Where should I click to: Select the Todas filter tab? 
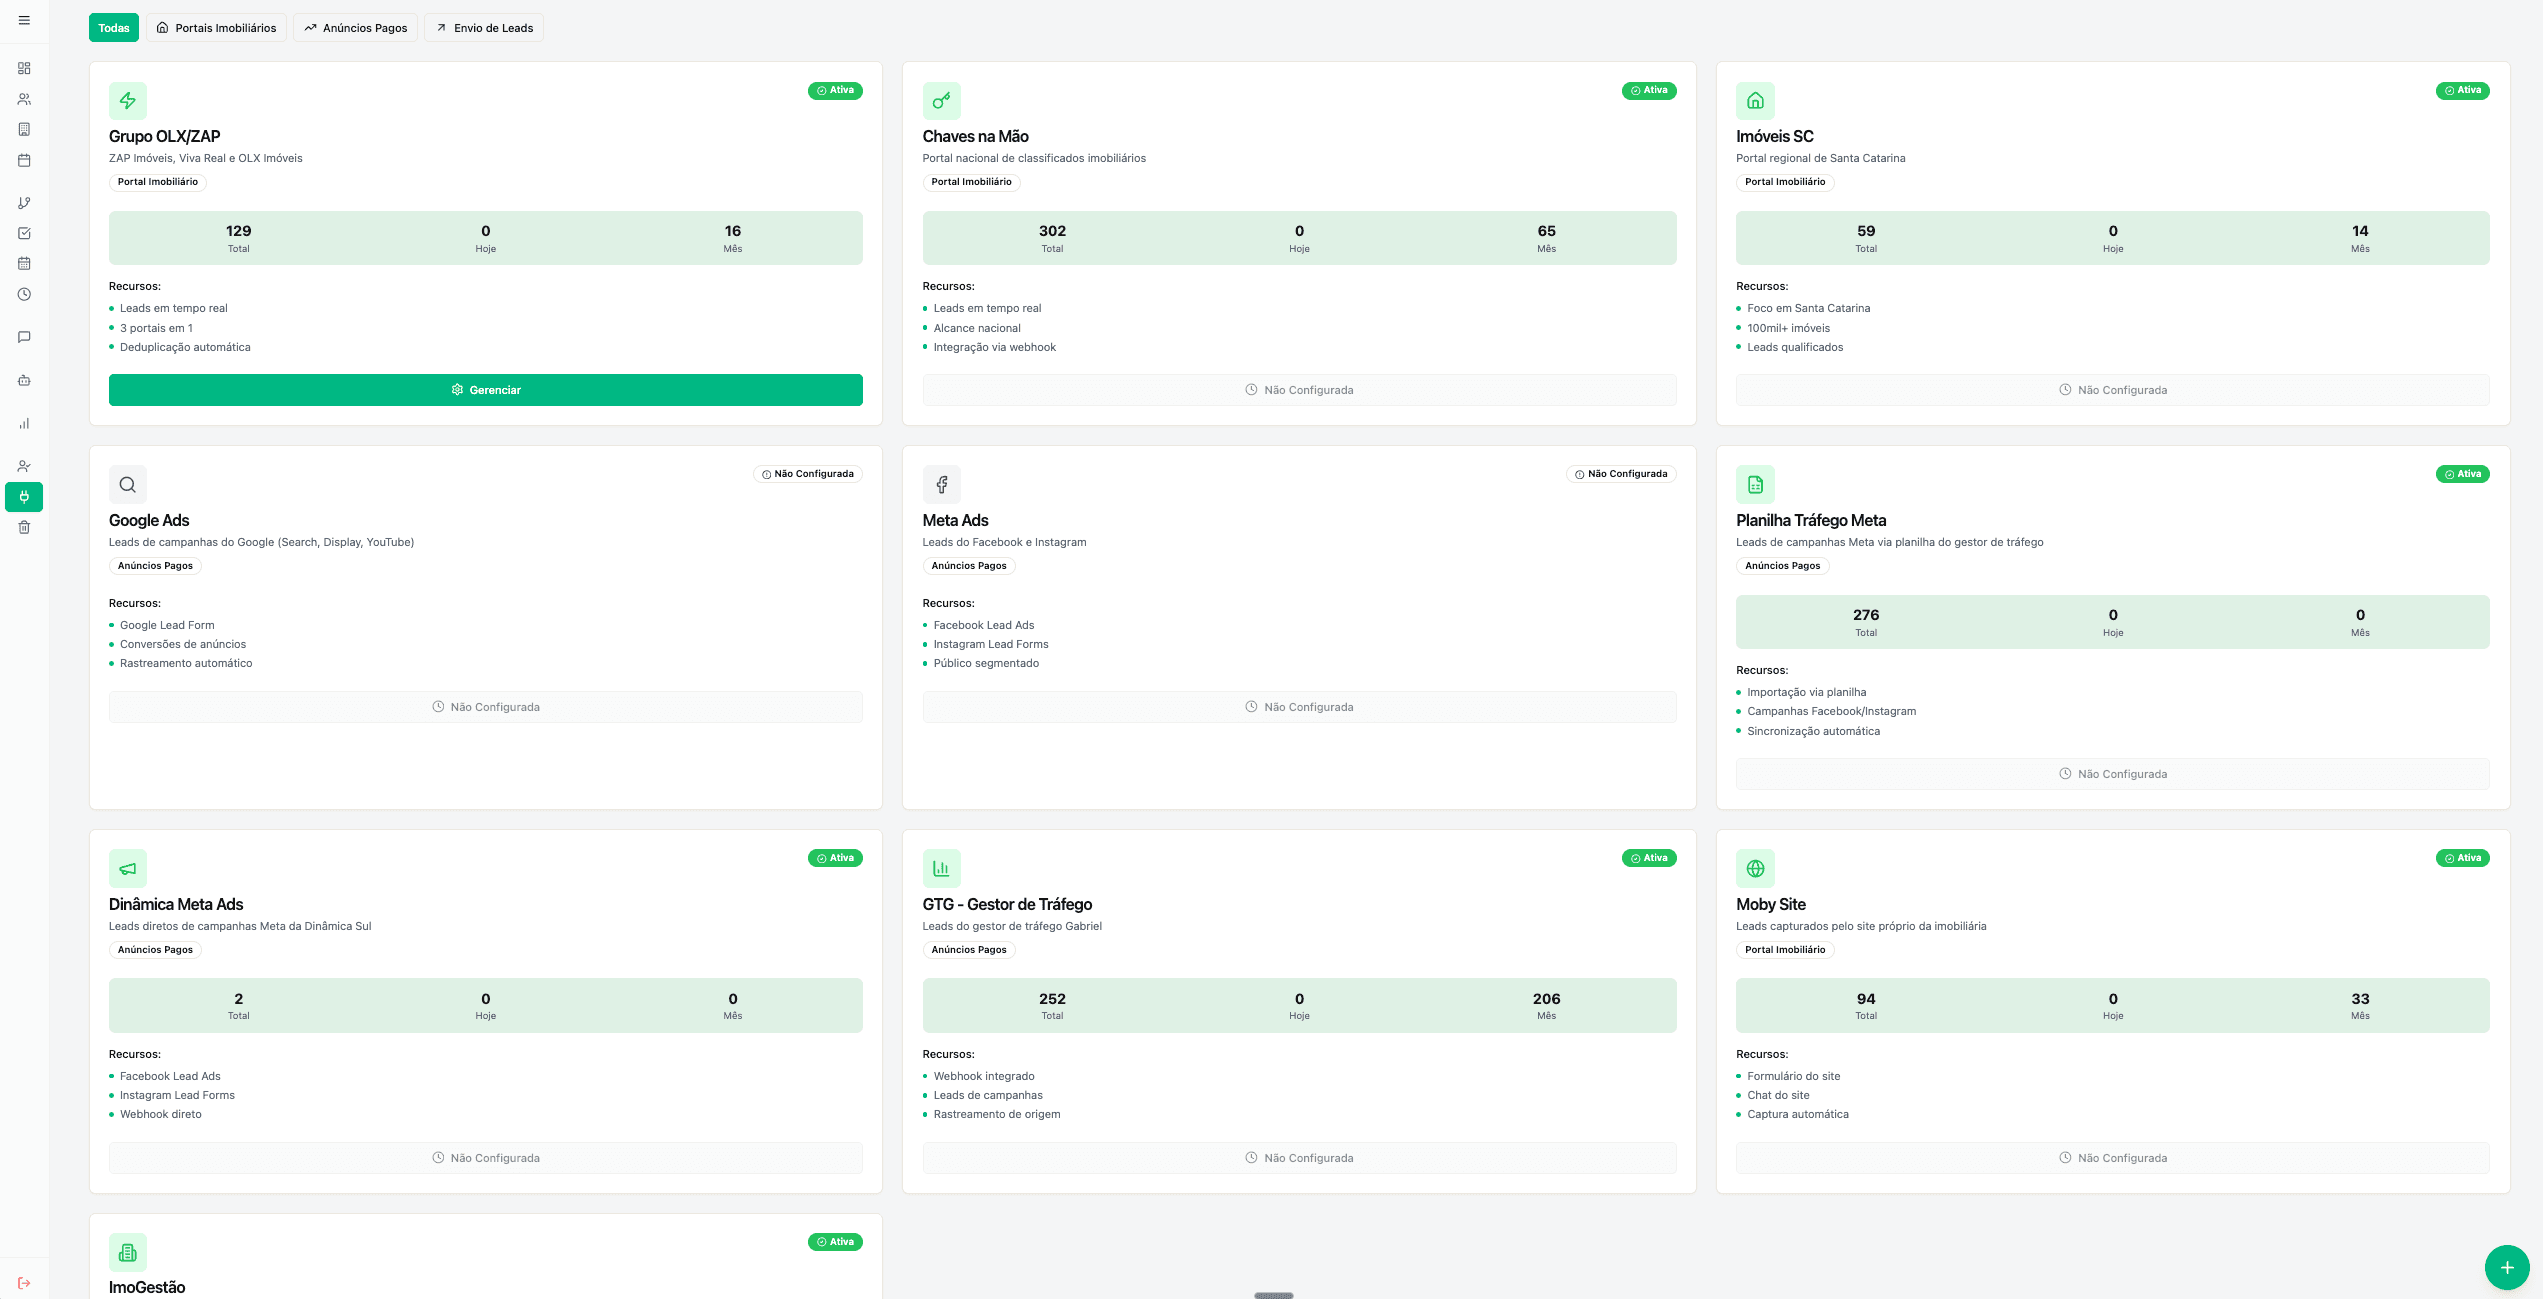114,28
